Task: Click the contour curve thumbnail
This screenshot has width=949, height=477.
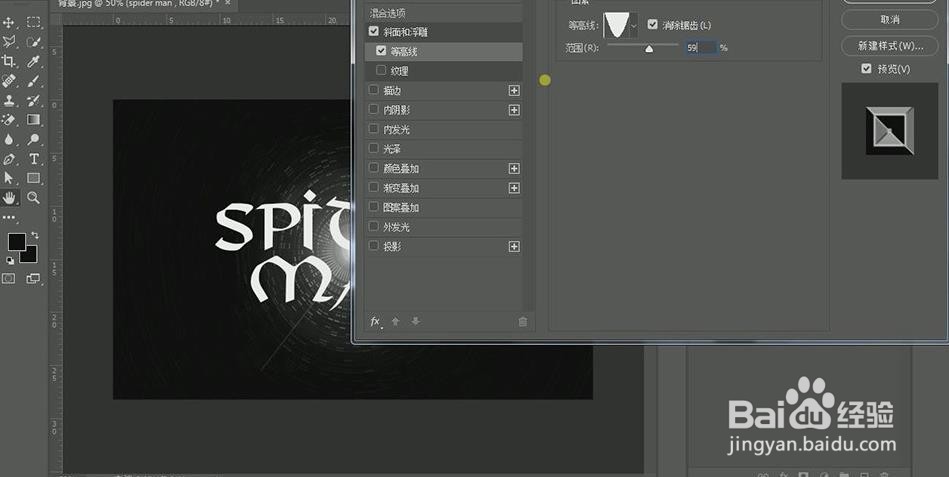Action: click(x=617, y=25)
